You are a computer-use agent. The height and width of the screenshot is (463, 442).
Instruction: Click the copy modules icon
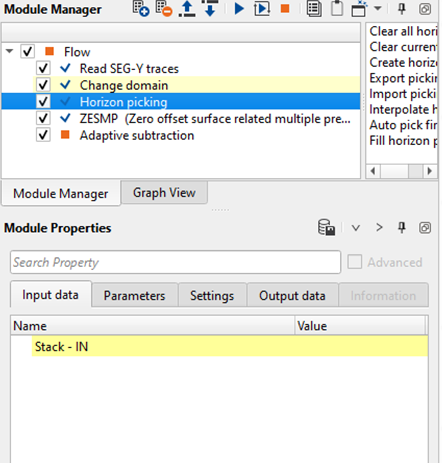pyautogui.click(x=314, y=9)
